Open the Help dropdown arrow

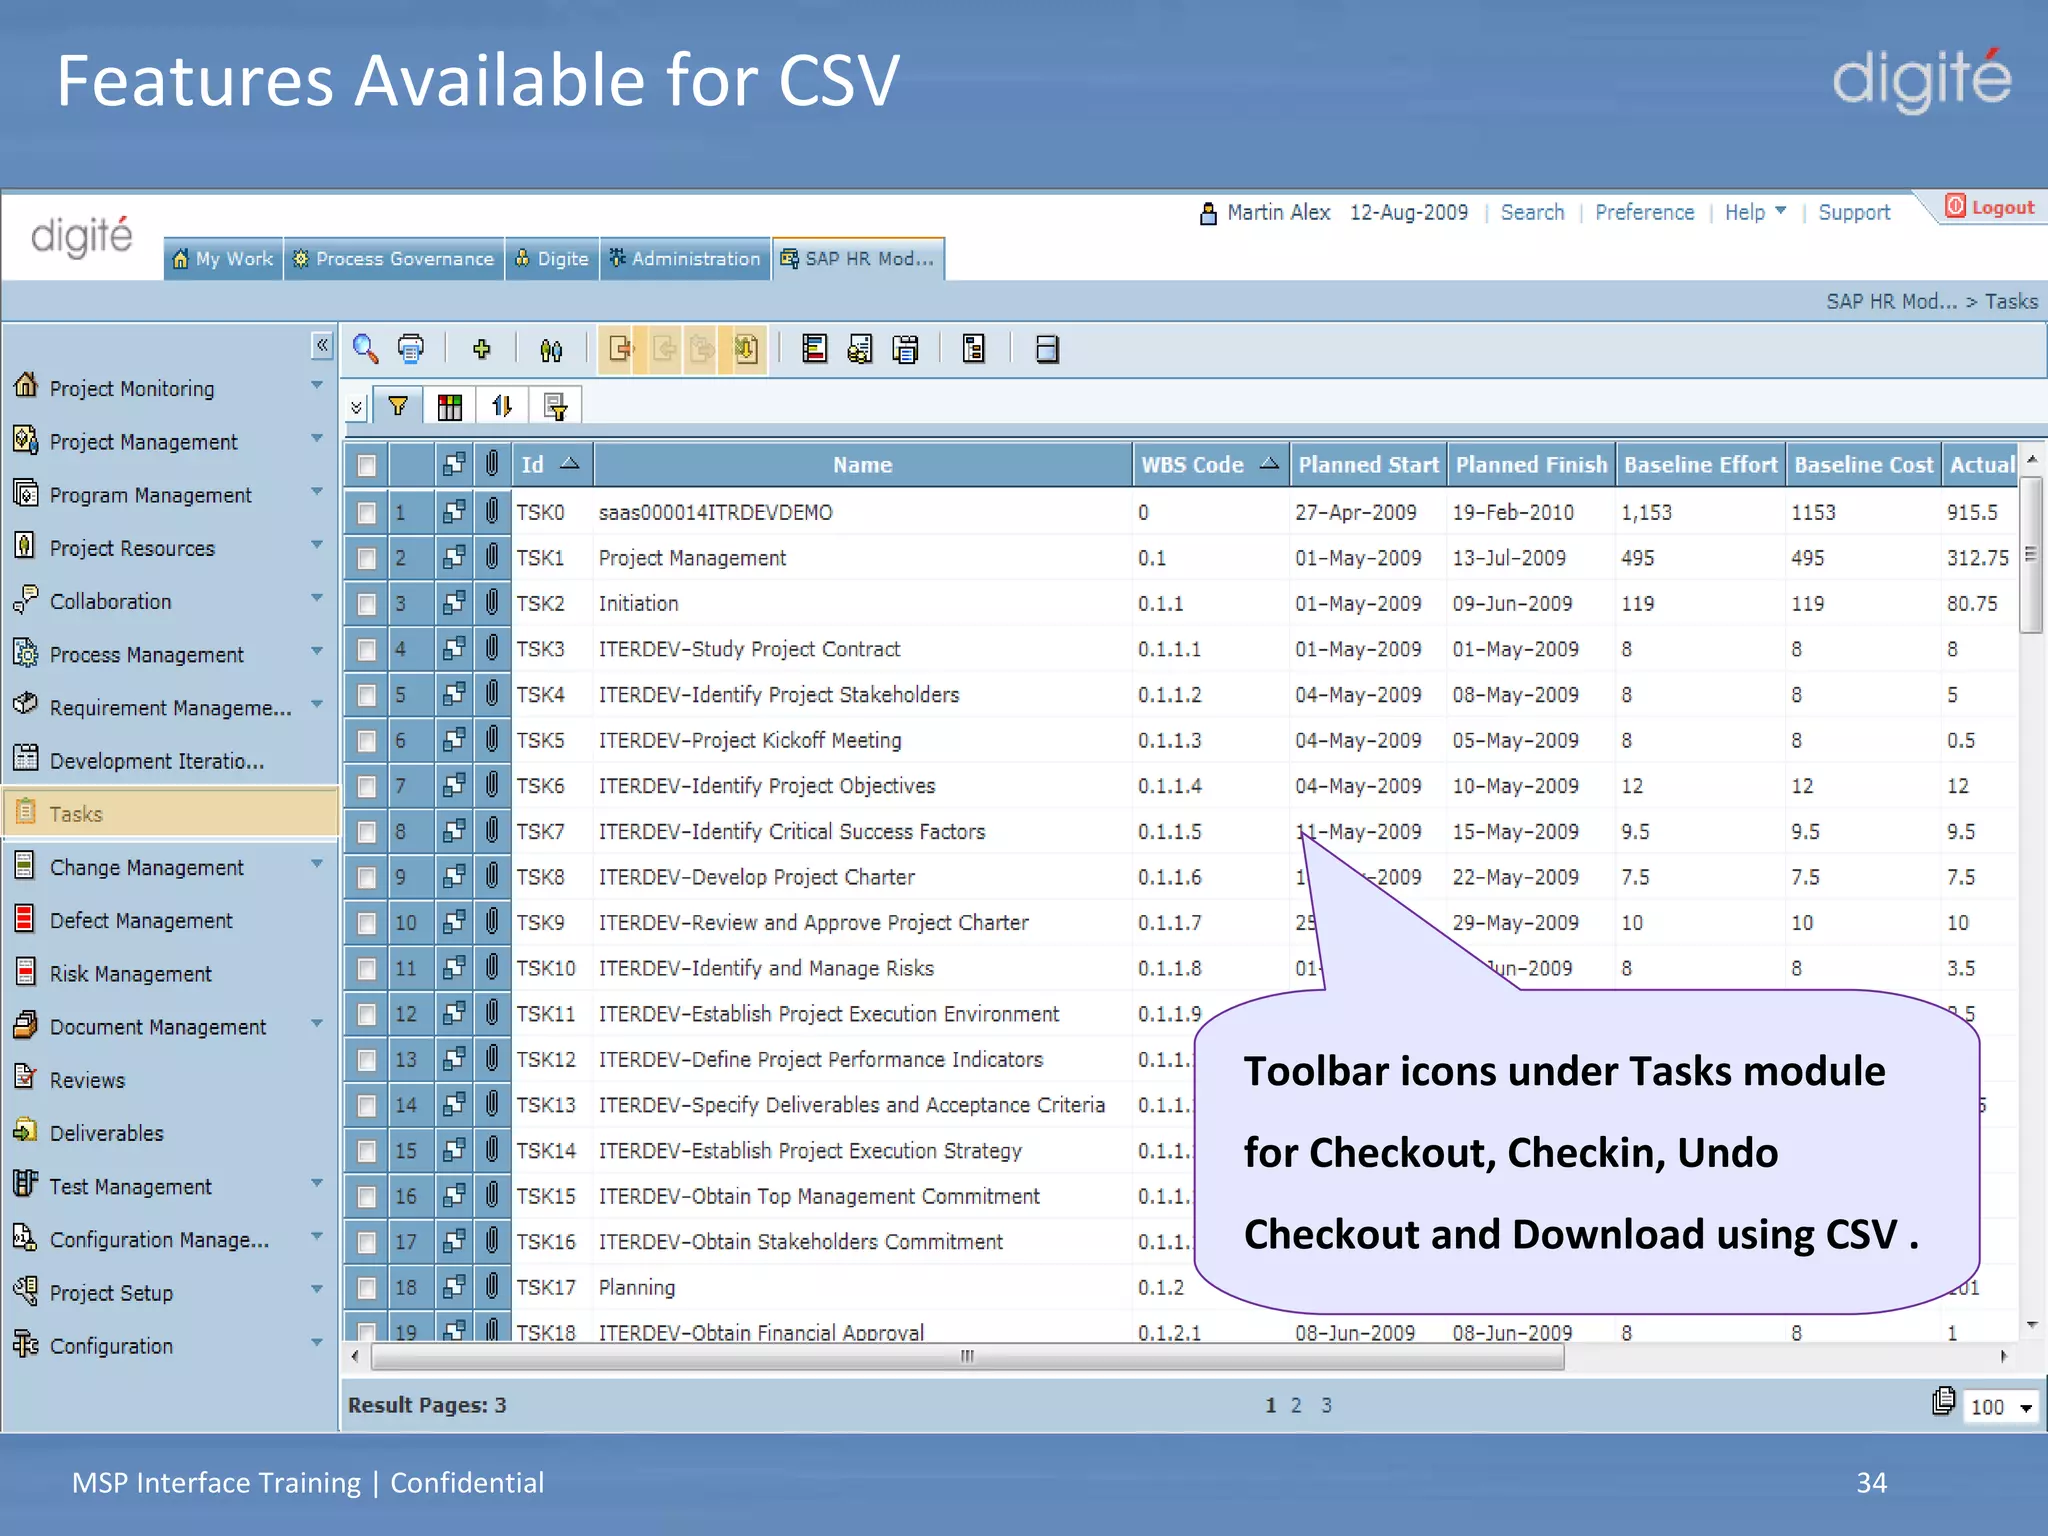pos(1780,211)
